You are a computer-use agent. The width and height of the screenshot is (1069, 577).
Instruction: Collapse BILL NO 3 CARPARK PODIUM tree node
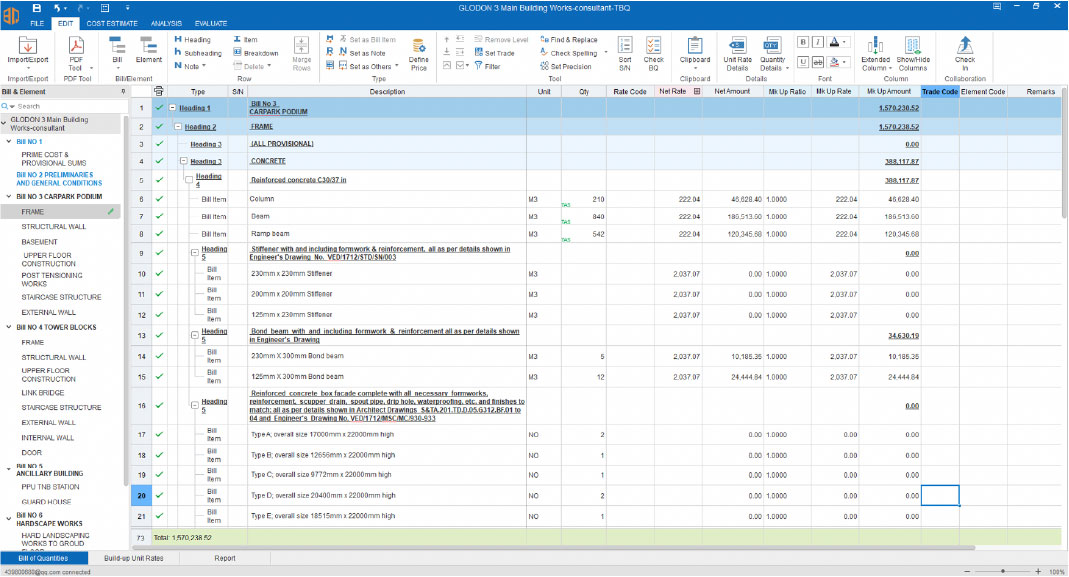point(7,197)
